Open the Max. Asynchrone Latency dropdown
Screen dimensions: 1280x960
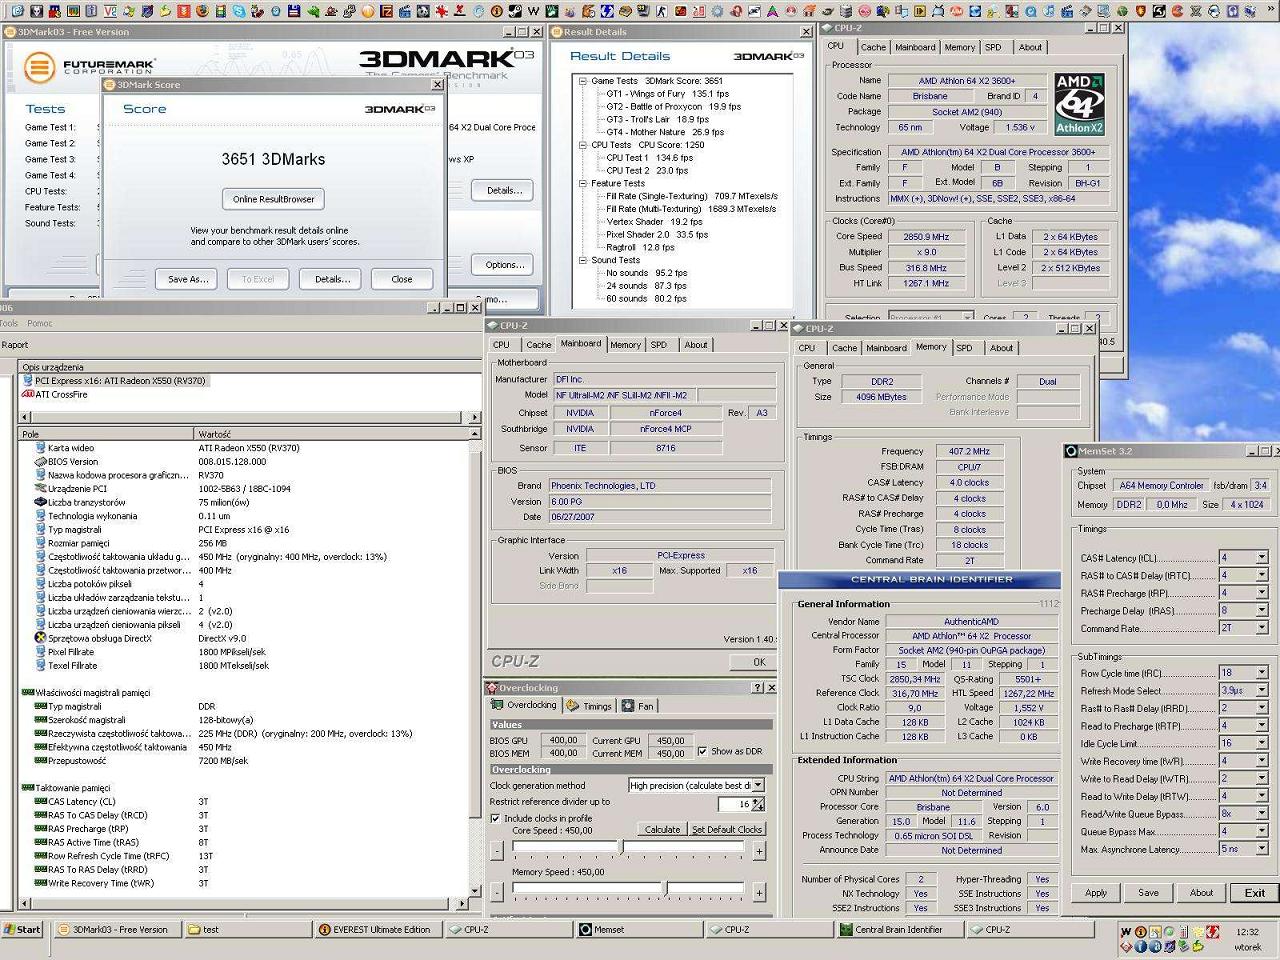(x=1262, y=849)
